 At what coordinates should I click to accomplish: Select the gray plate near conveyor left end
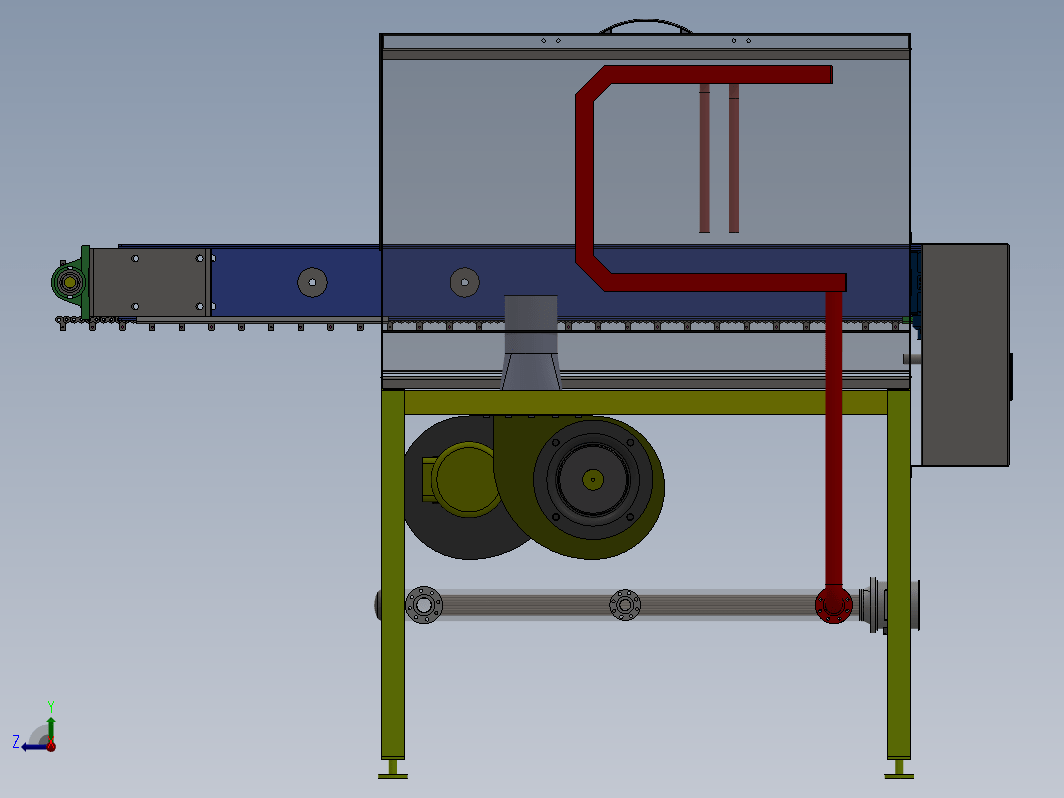point(151,282)
